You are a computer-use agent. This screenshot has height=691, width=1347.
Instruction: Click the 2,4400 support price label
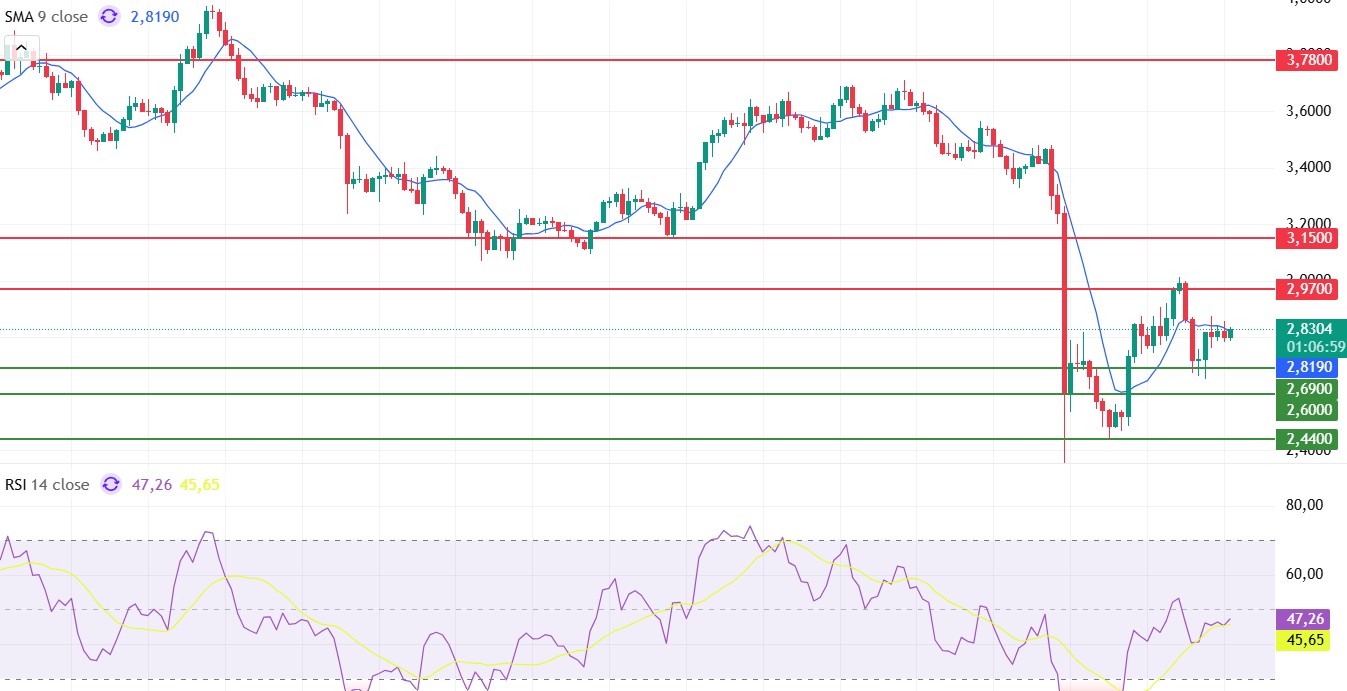(1310, 439)
